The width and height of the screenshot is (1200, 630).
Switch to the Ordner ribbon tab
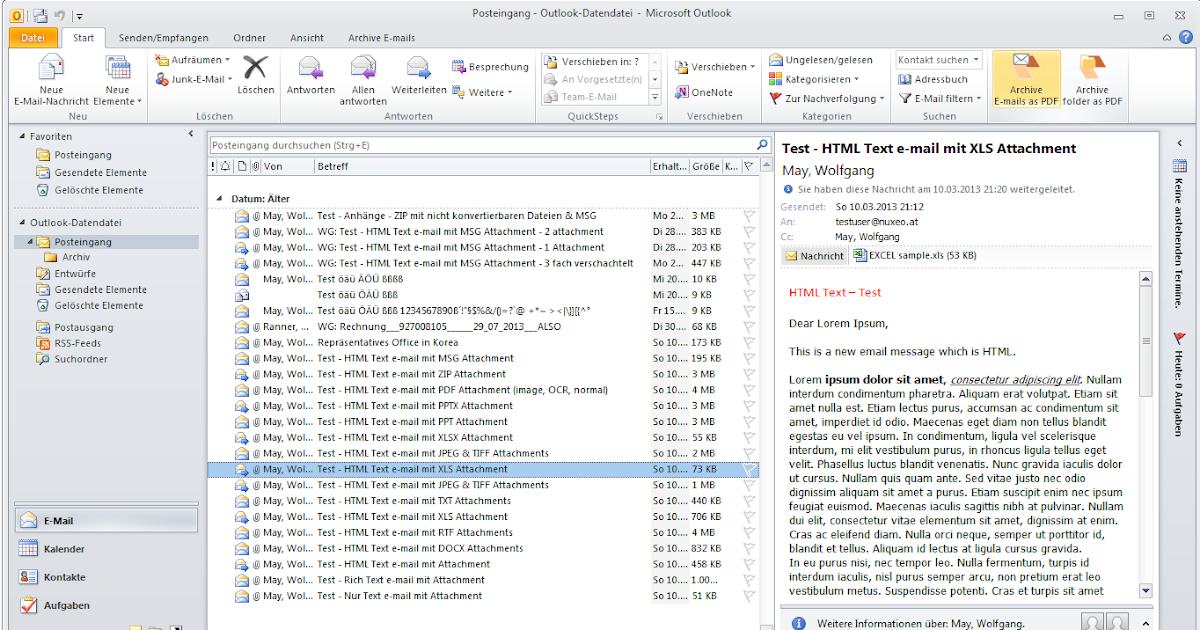(x=249, y=38)
